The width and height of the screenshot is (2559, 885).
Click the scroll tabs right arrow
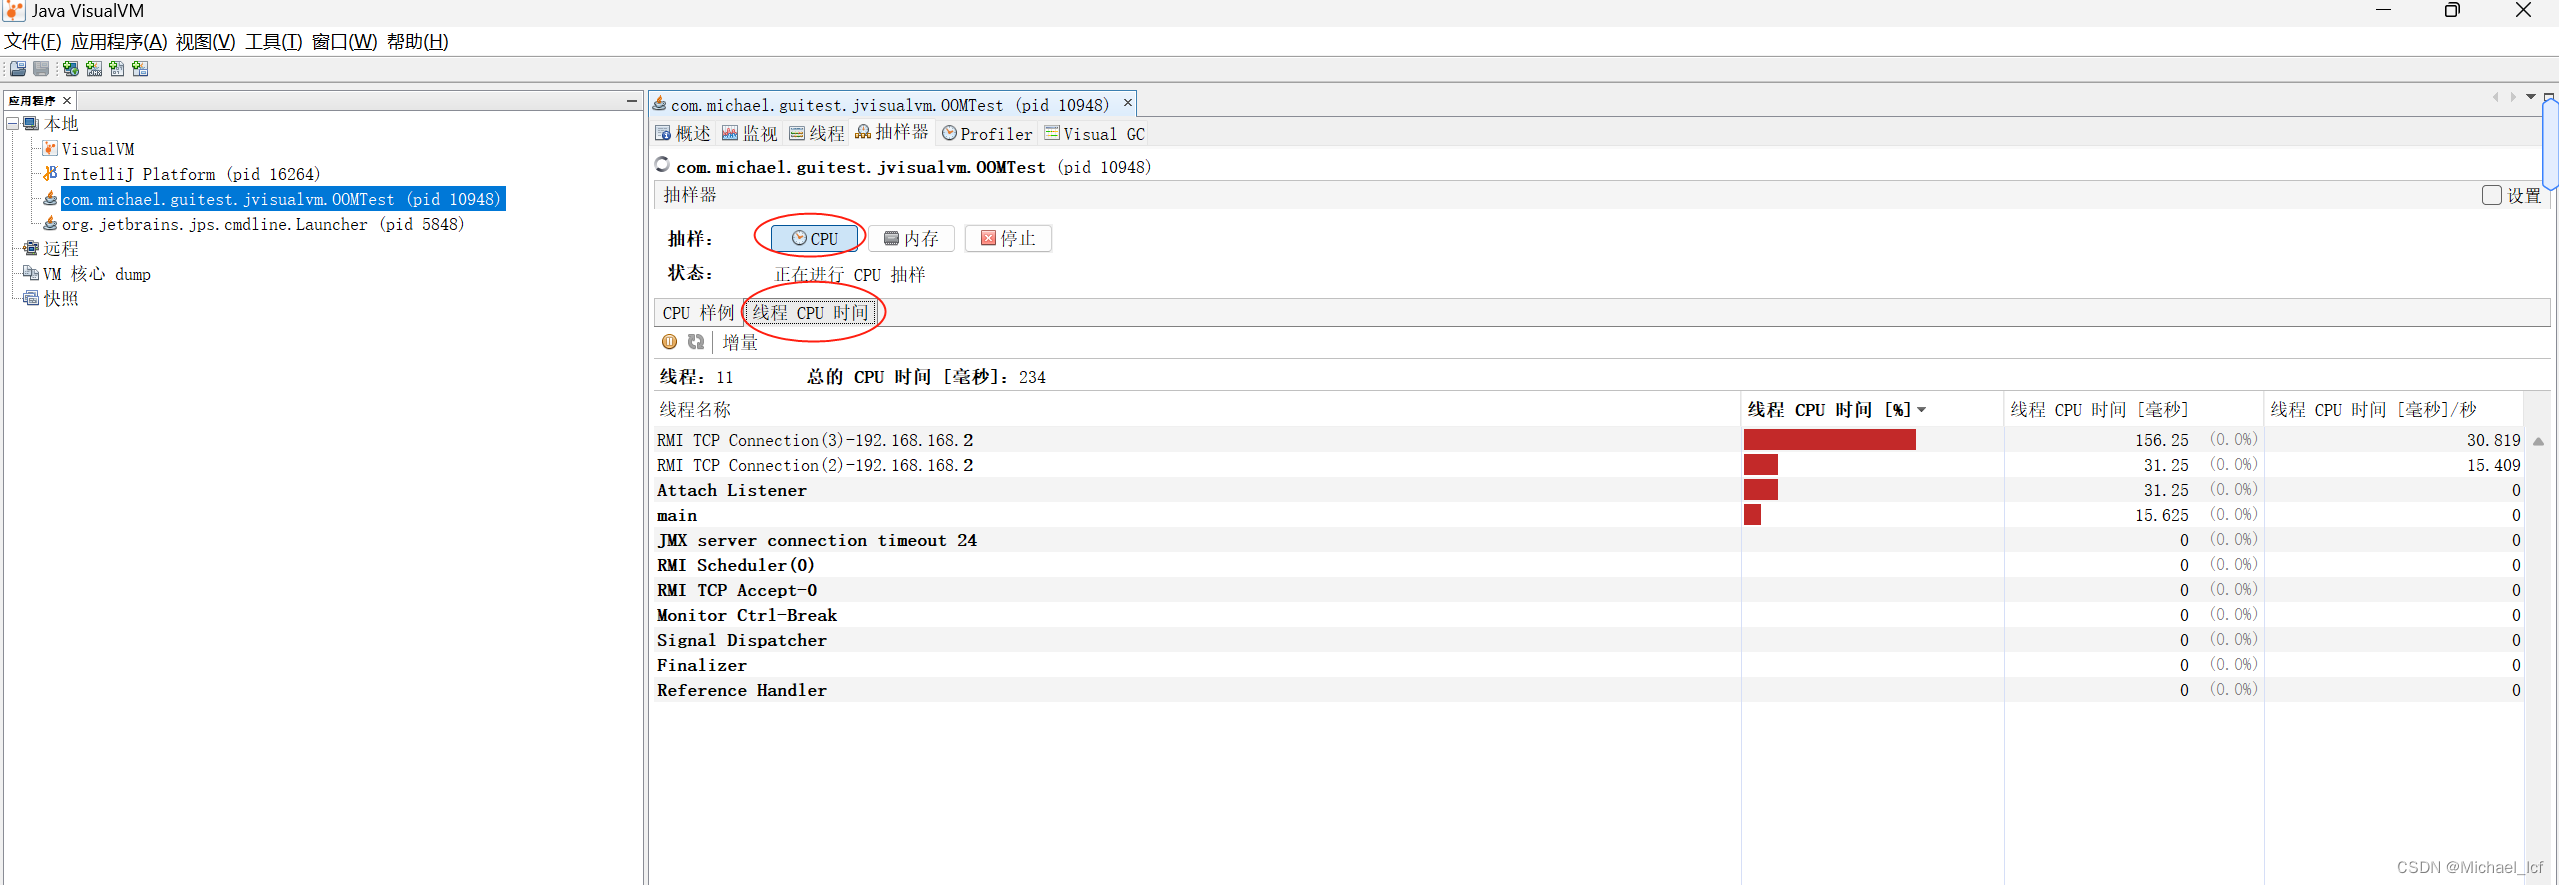pos(2513,97)
